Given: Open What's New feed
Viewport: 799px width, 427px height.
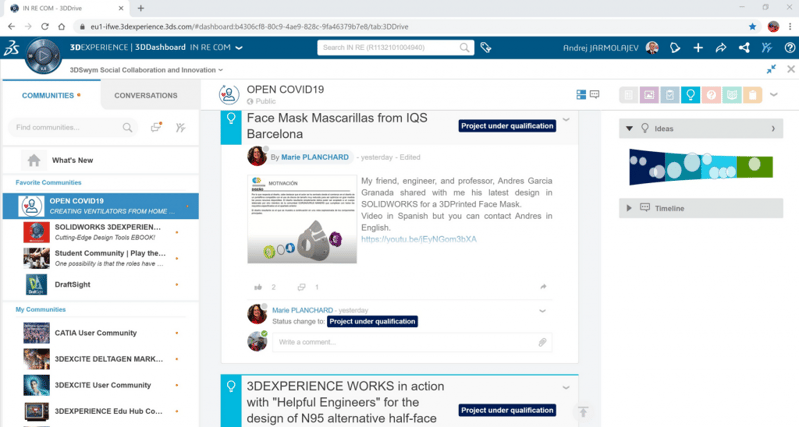Looking at the screenshot, I should tap(100, 160).
